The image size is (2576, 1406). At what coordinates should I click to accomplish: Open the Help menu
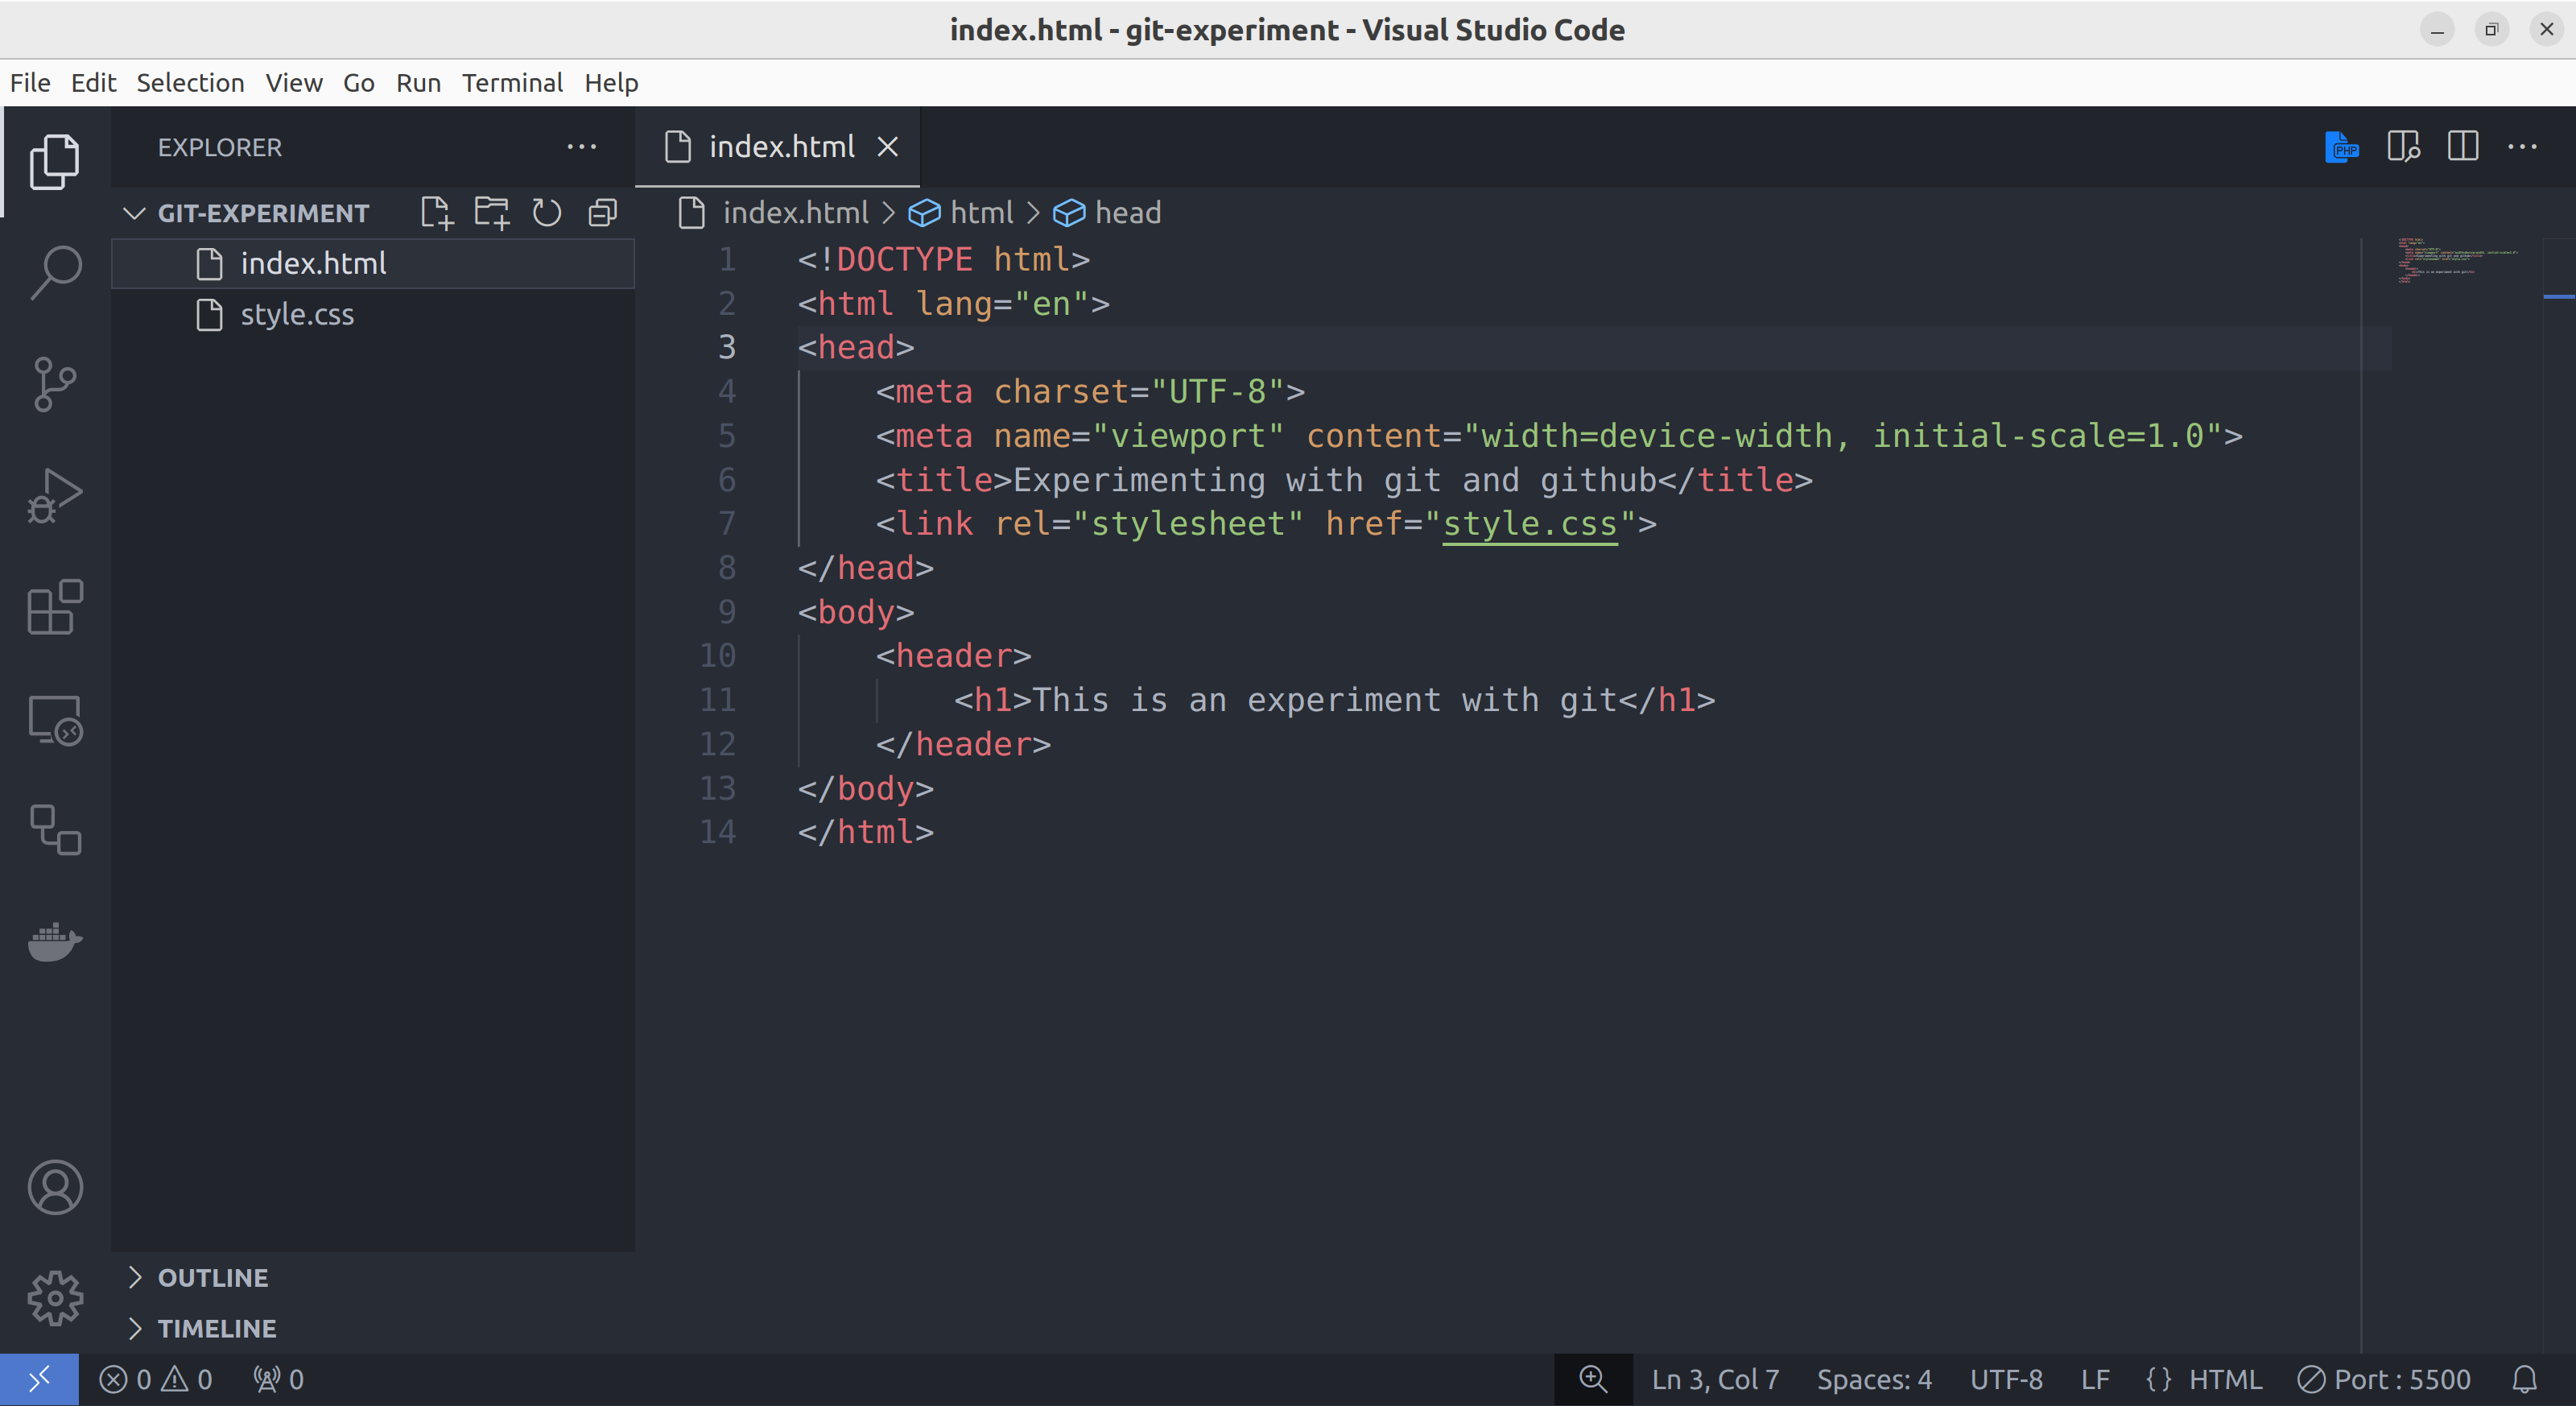coord(611,83)
